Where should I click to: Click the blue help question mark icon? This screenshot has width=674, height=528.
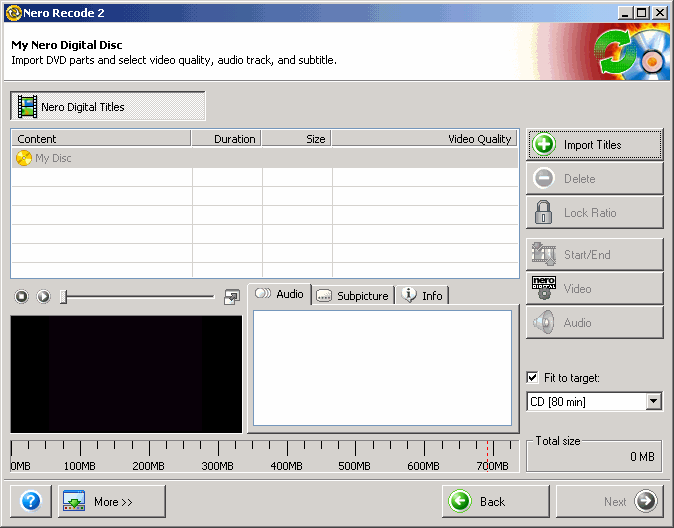point(30,501)
